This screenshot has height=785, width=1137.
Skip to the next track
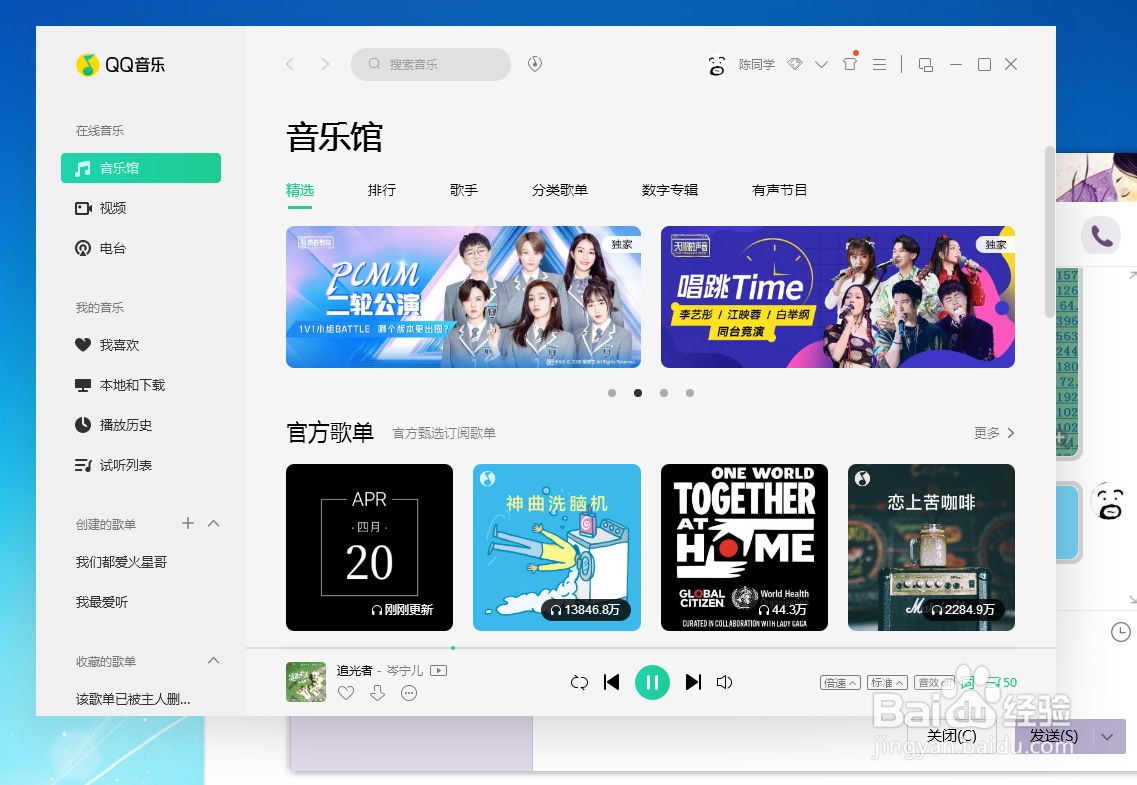693,682
